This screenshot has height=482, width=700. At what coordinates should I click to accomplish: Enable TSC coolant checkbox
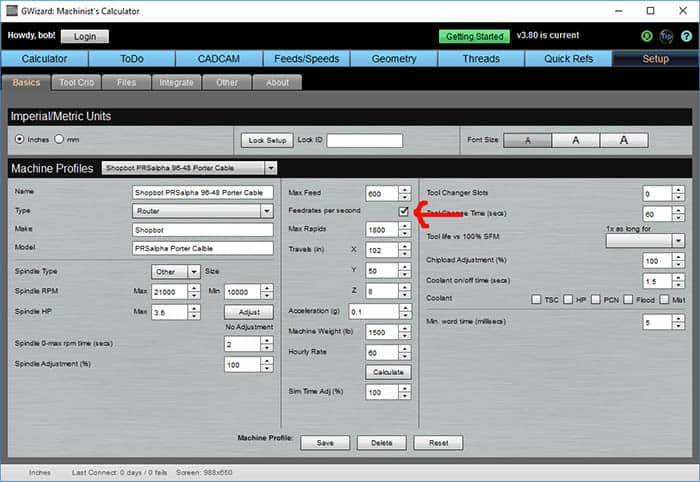pyautogui.click(x=536, y=299)
